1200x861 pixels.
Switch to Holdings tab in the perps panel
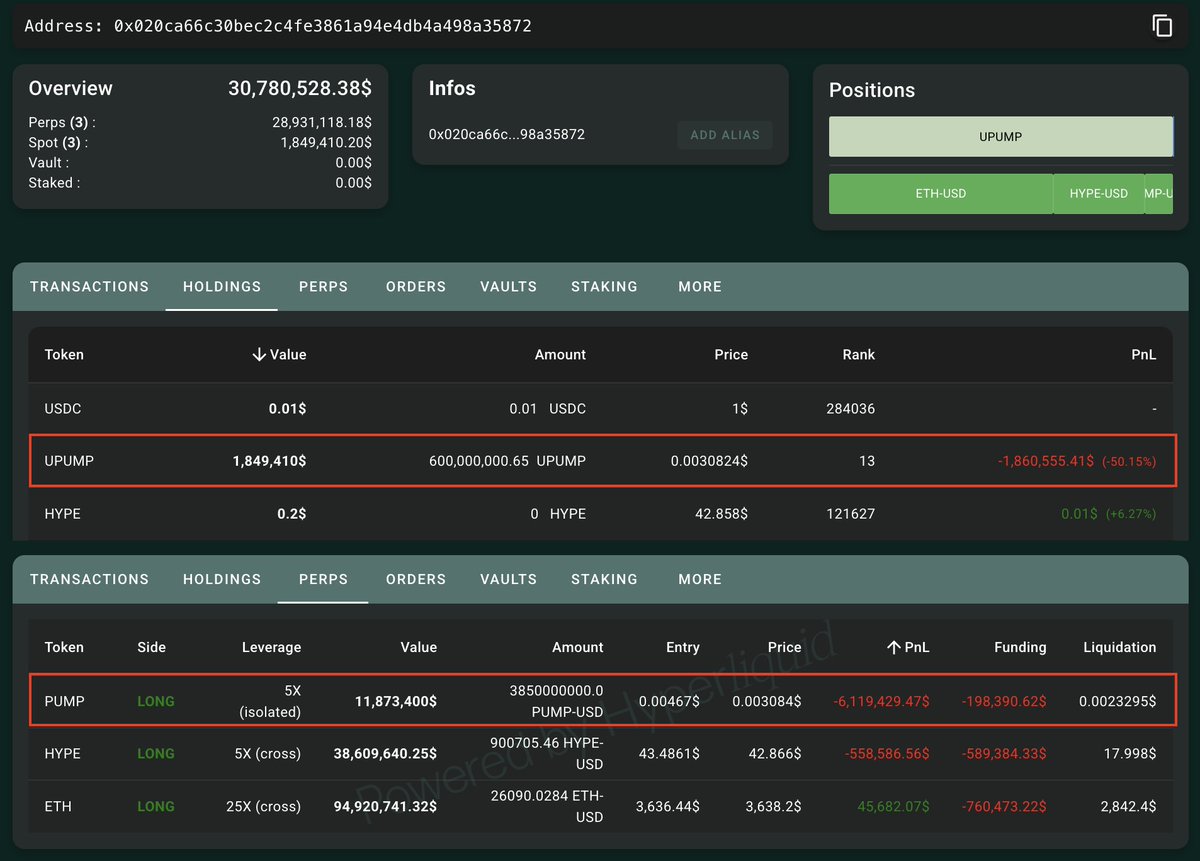coord(222,579)
